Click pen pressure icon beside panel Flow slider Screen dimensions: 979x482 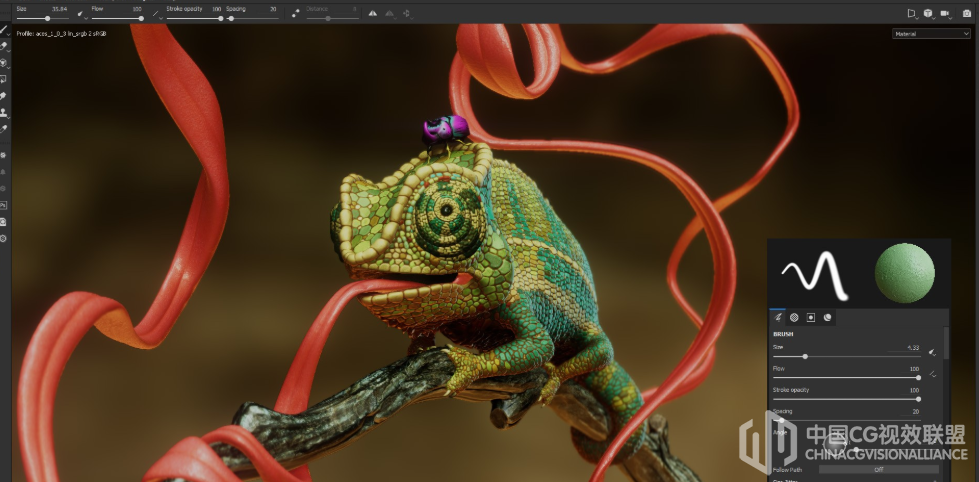[933, 374]
